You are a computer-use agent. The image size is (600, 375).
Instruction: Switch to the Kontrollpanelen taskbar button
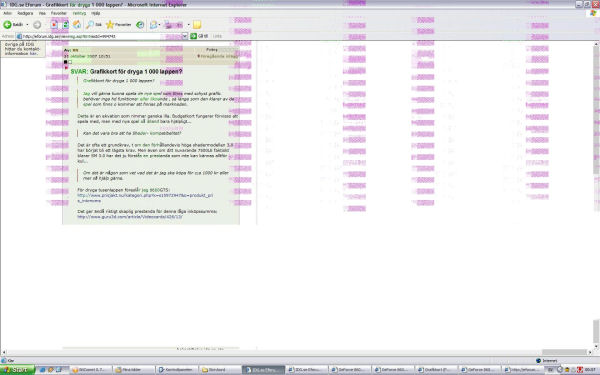[178, 370]
